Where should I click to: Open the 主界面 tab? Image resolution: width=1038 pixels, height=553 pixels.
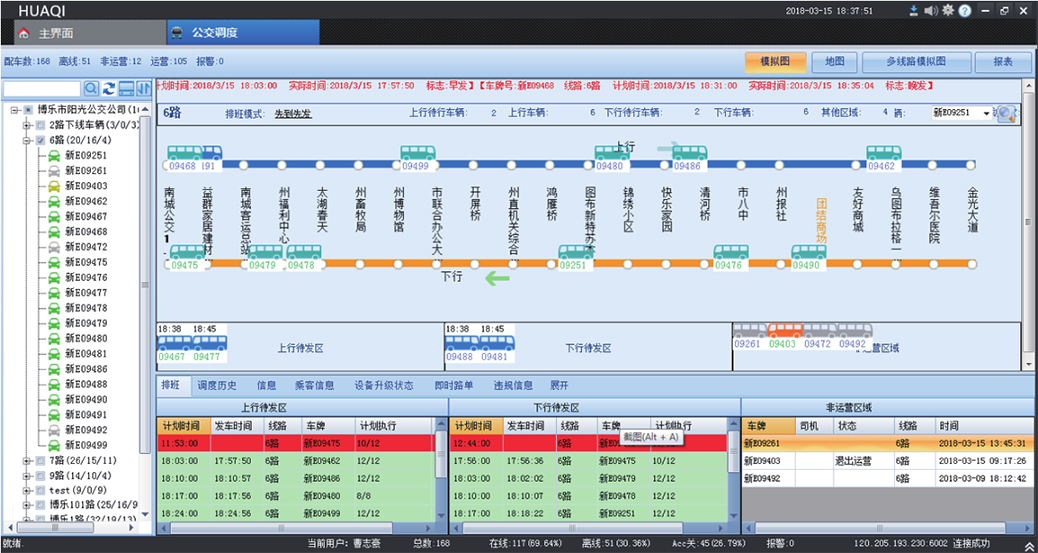click(x=55, y=33)
